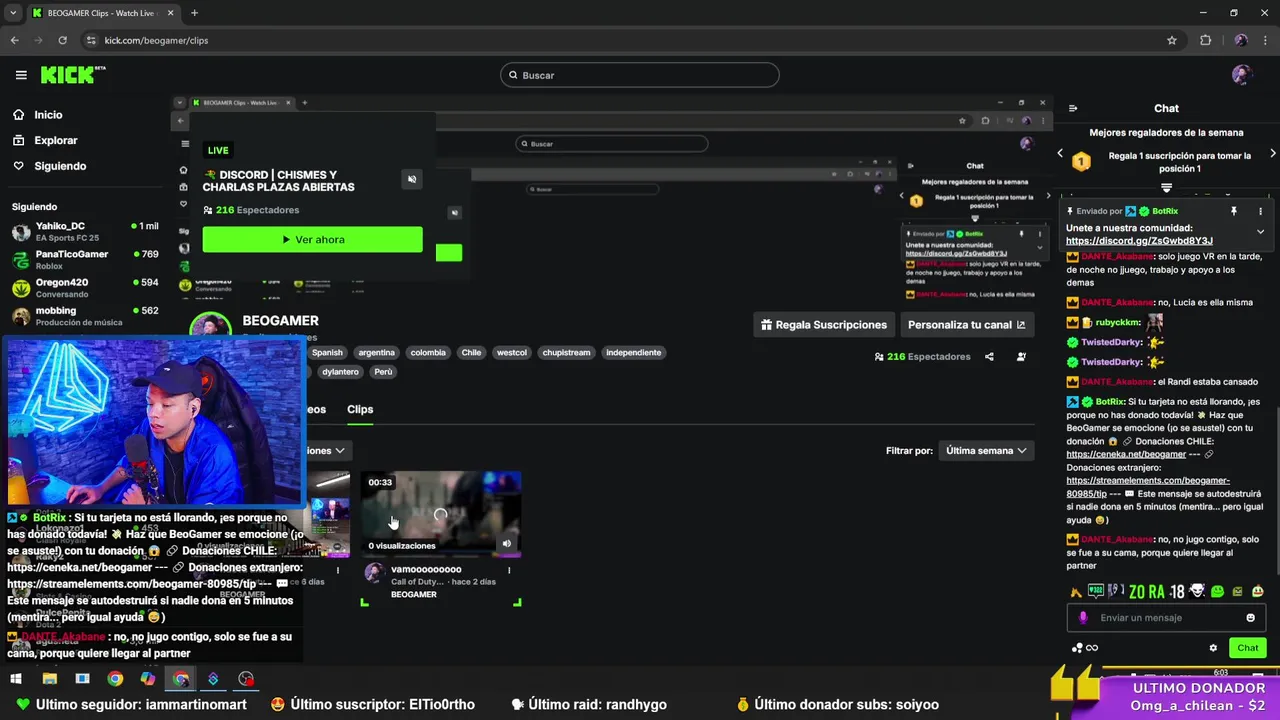Screen dimensions: 1280x720
Task: Open a new Chrome tab
Action: [194, 13]
